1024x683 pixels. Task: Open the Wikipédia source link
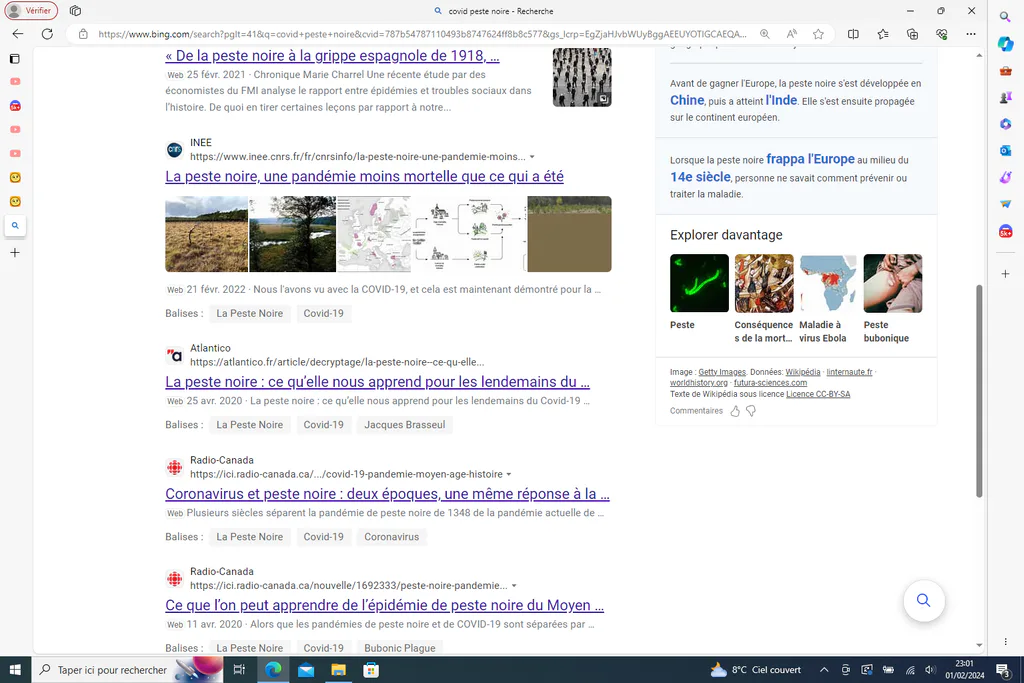[803, 372]
